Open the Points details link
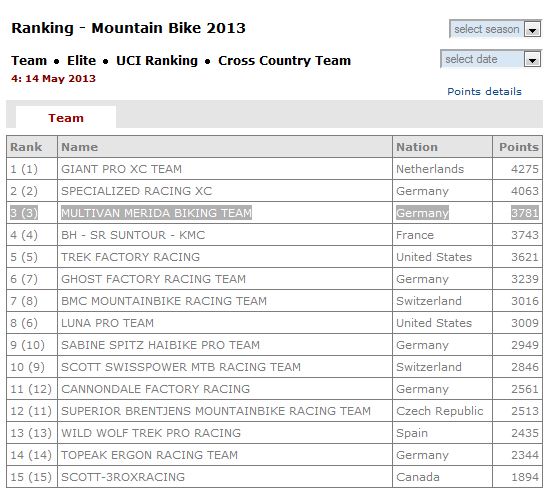The height and width of the screenshot is (488, 548). click(484, 92)
